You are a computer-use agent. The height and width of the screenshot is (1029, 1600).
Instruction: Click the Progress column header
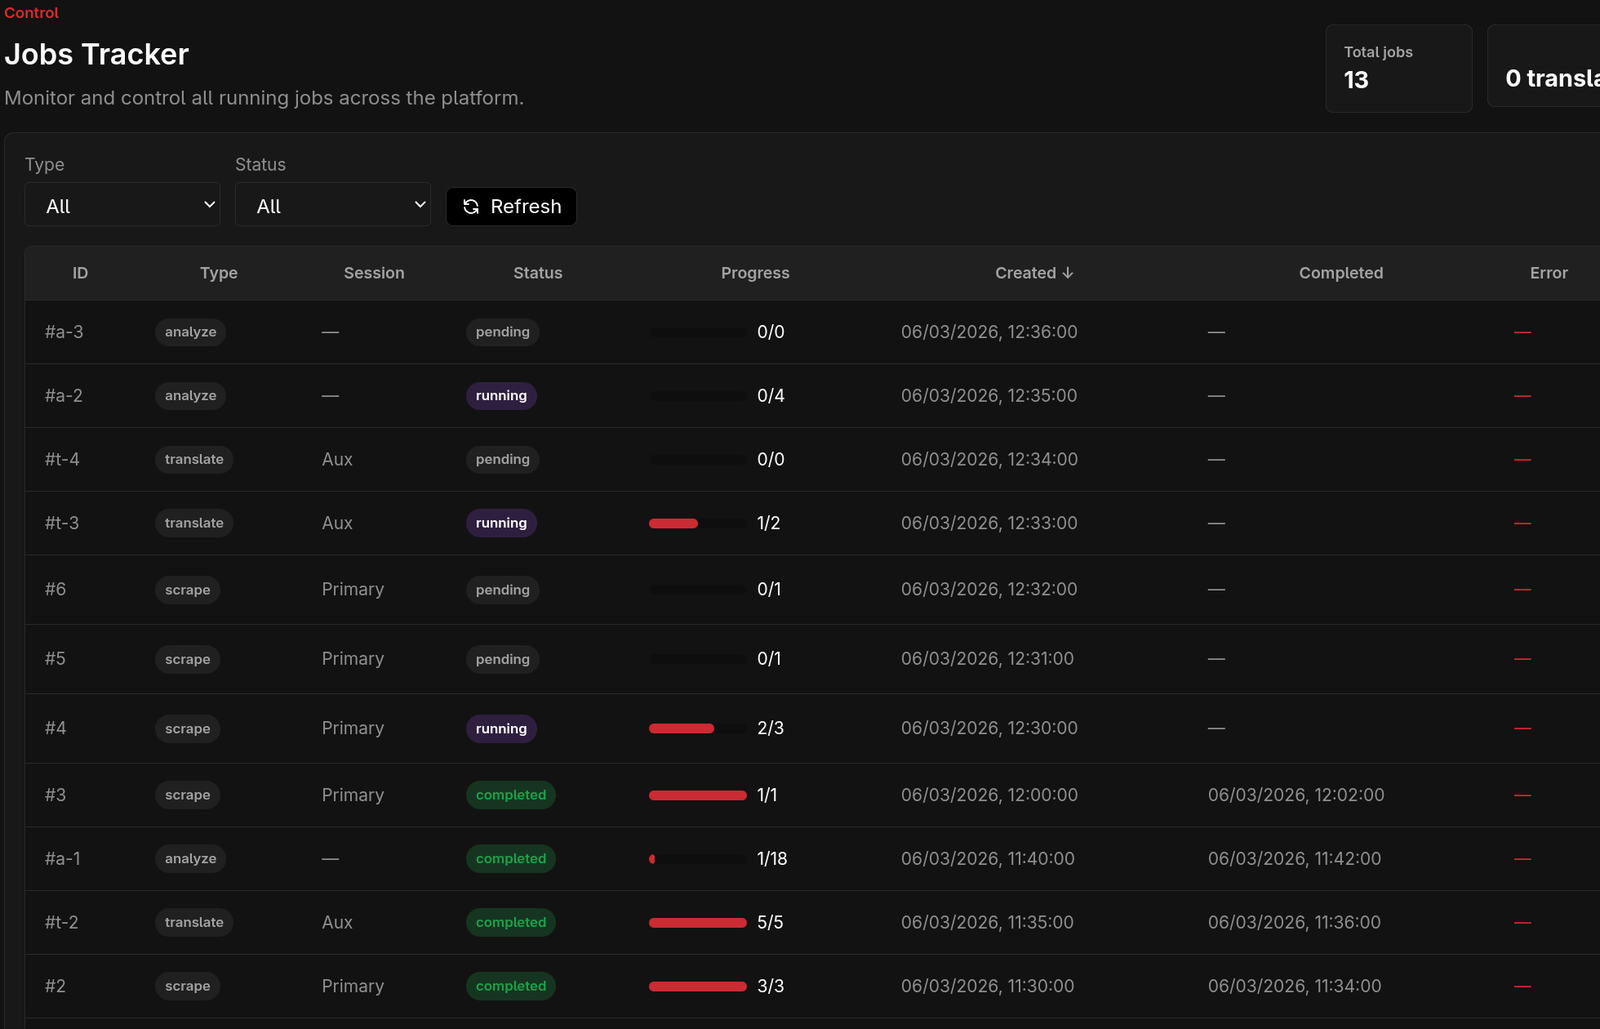pos(755,273)
